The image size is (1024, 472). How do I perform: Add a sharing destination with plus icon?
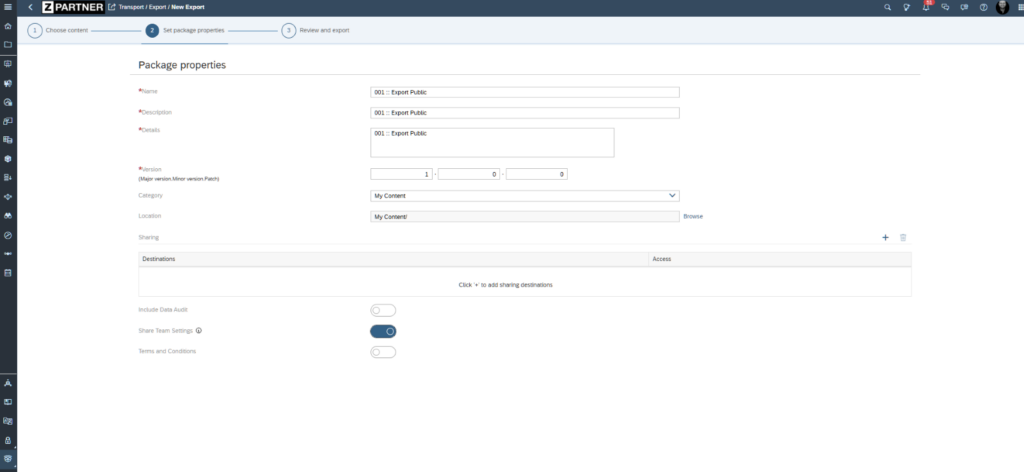885,237
